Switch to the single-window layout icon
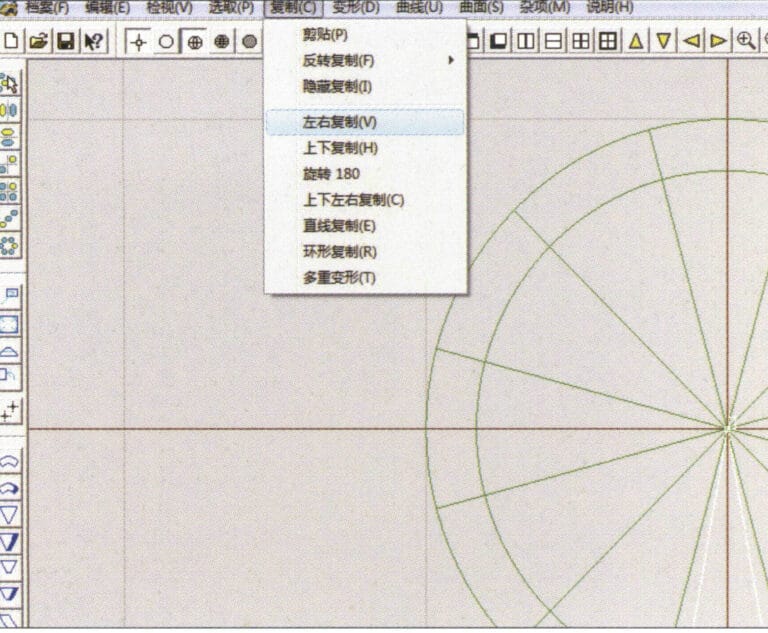Viewport: 768px width, 633px height. [499, 41]
